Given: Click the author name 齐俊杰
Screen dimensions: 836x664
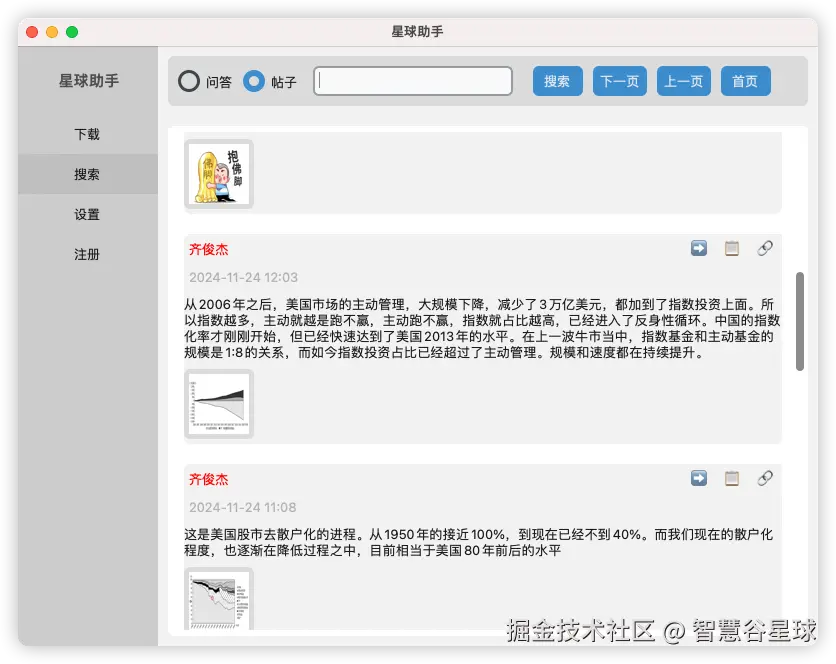Looking at the screenshot, I should (208, 248).
